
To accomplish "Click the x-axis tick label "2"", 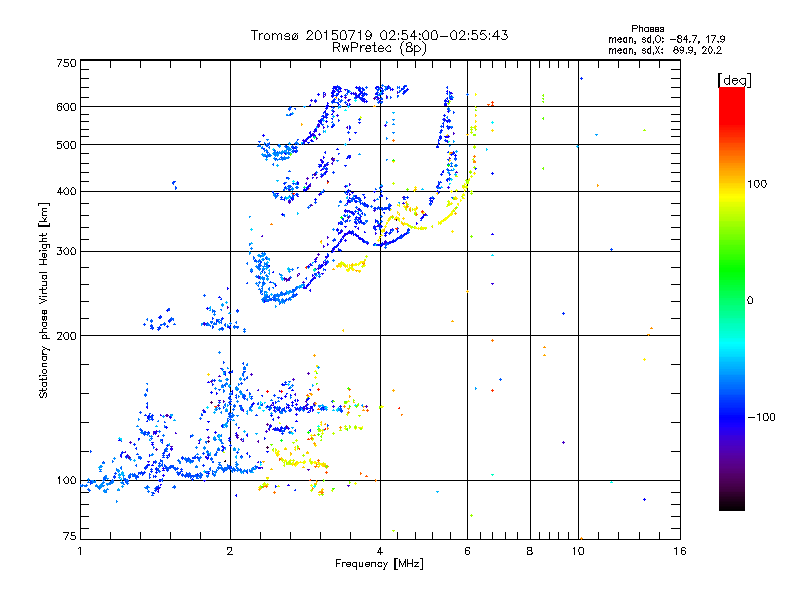I will click(230, 551).
